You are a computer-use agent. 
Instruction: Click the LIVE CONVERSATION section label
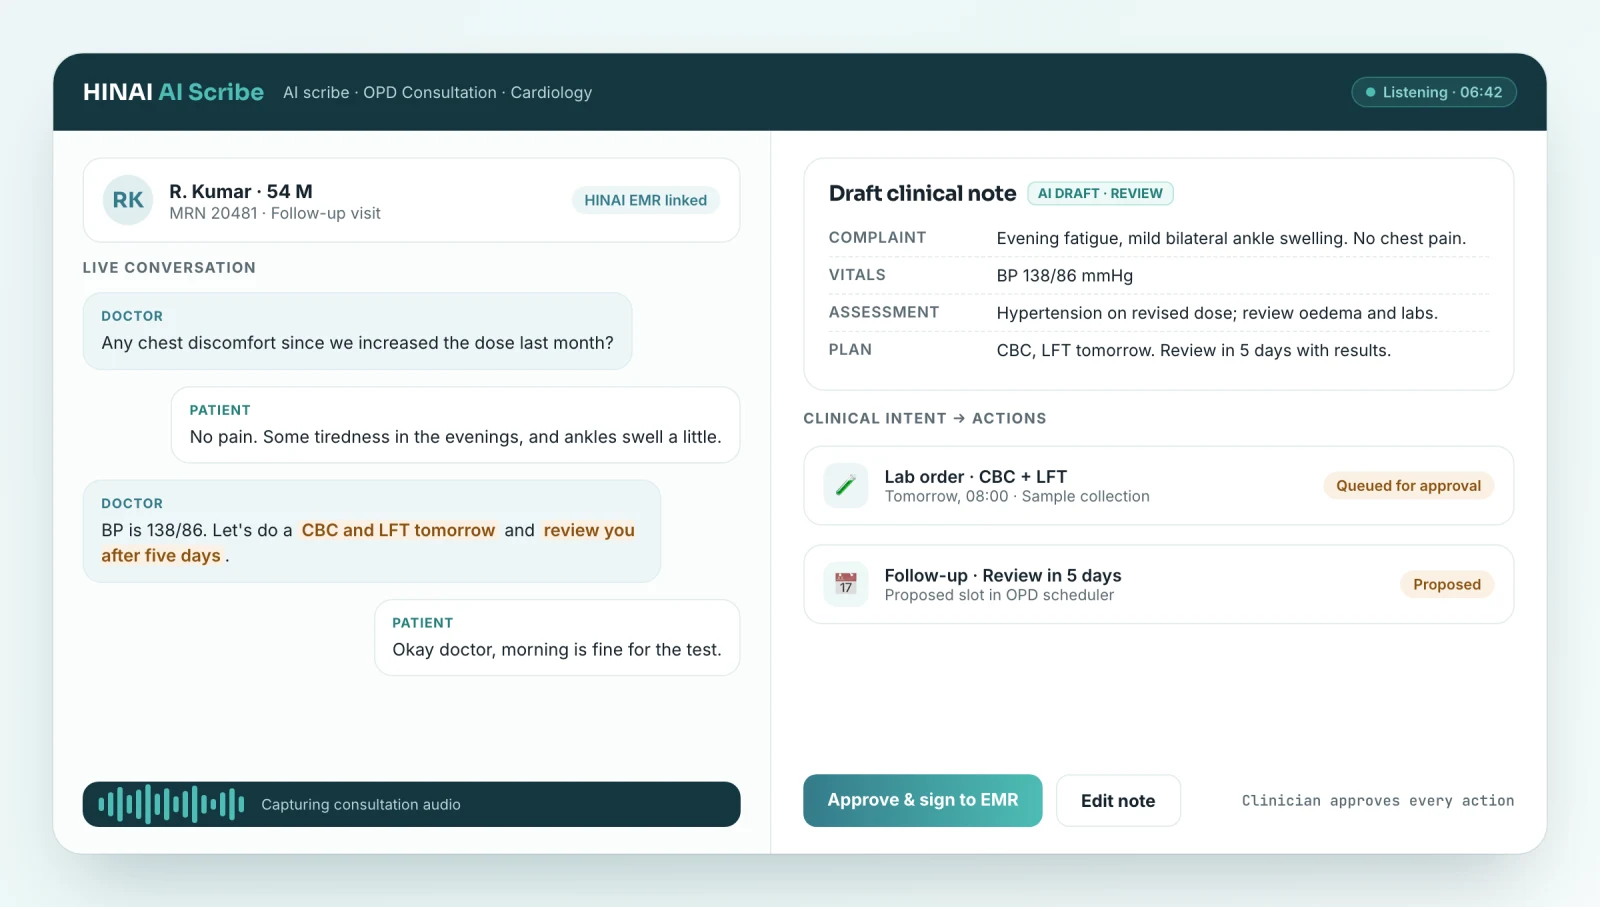[x=169, y=268]
